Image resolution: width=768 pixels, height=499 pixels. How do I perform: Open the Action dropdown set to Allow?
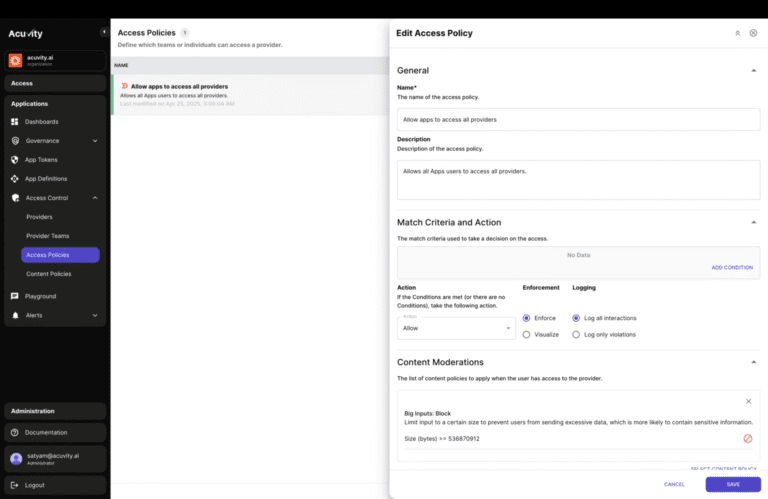tap(455, 327)
